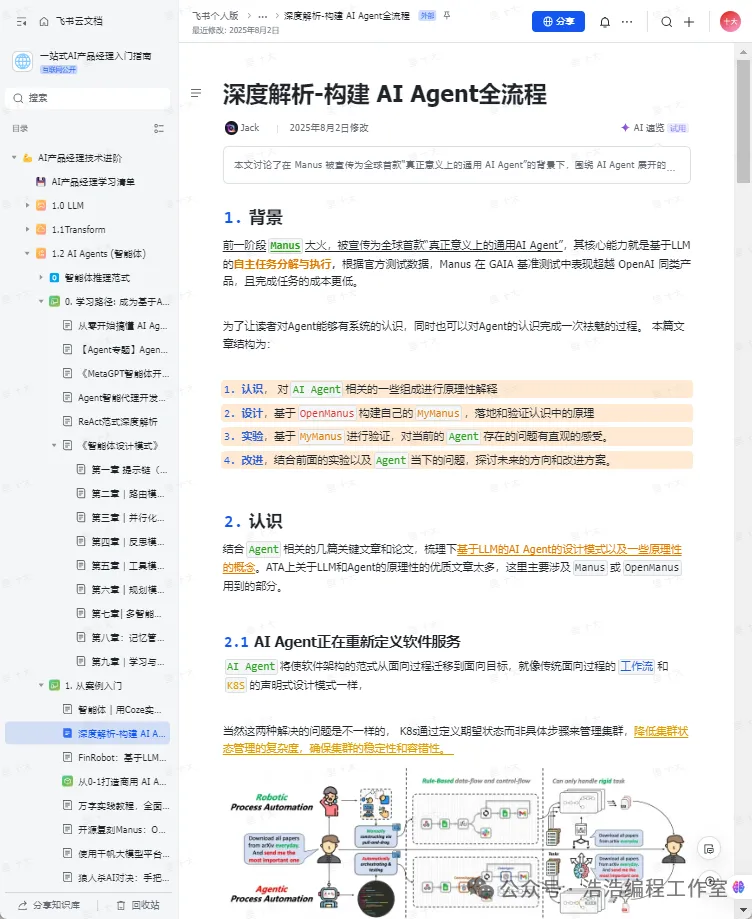Toggle the document outline icon beside the title
The image size is (752, 919).
(x=196, y=93)
